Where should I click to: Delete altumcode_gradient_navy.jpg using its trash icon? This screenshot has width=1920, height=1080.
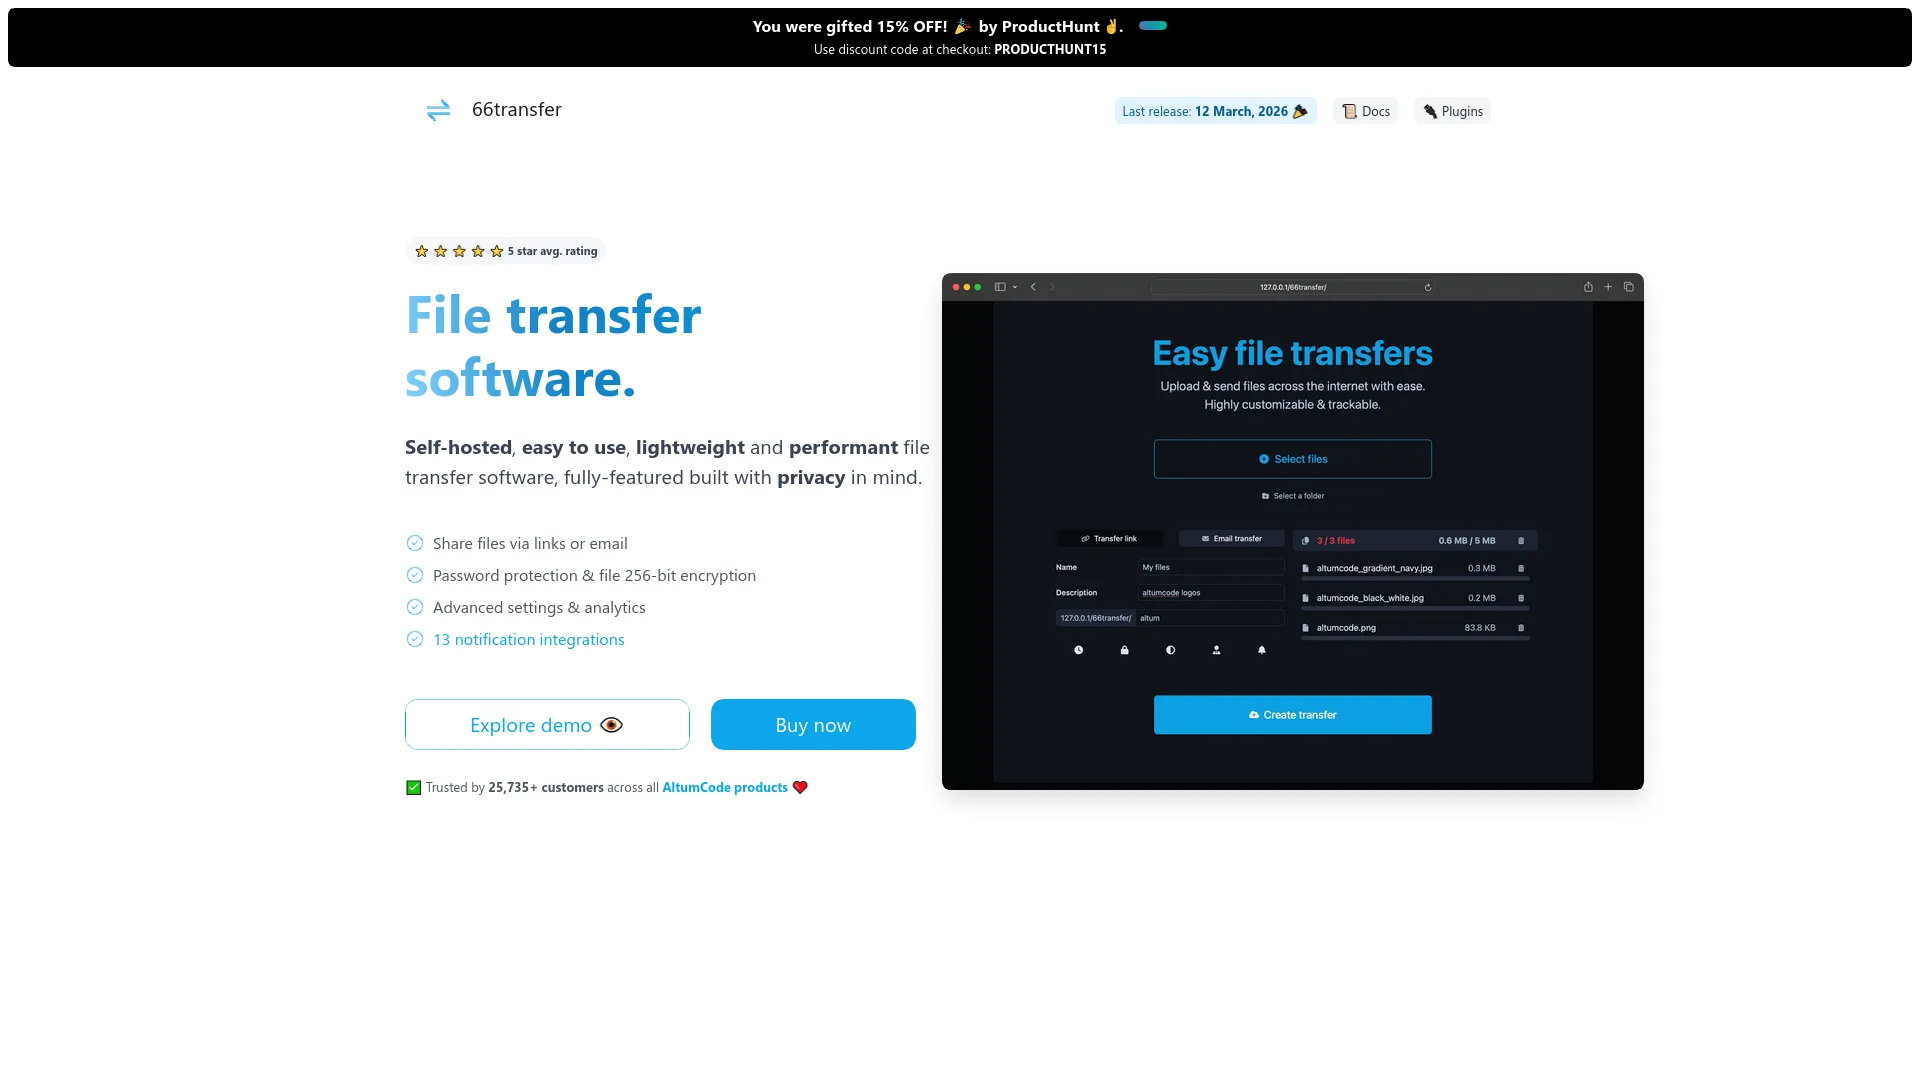[x=1521, y=568]
